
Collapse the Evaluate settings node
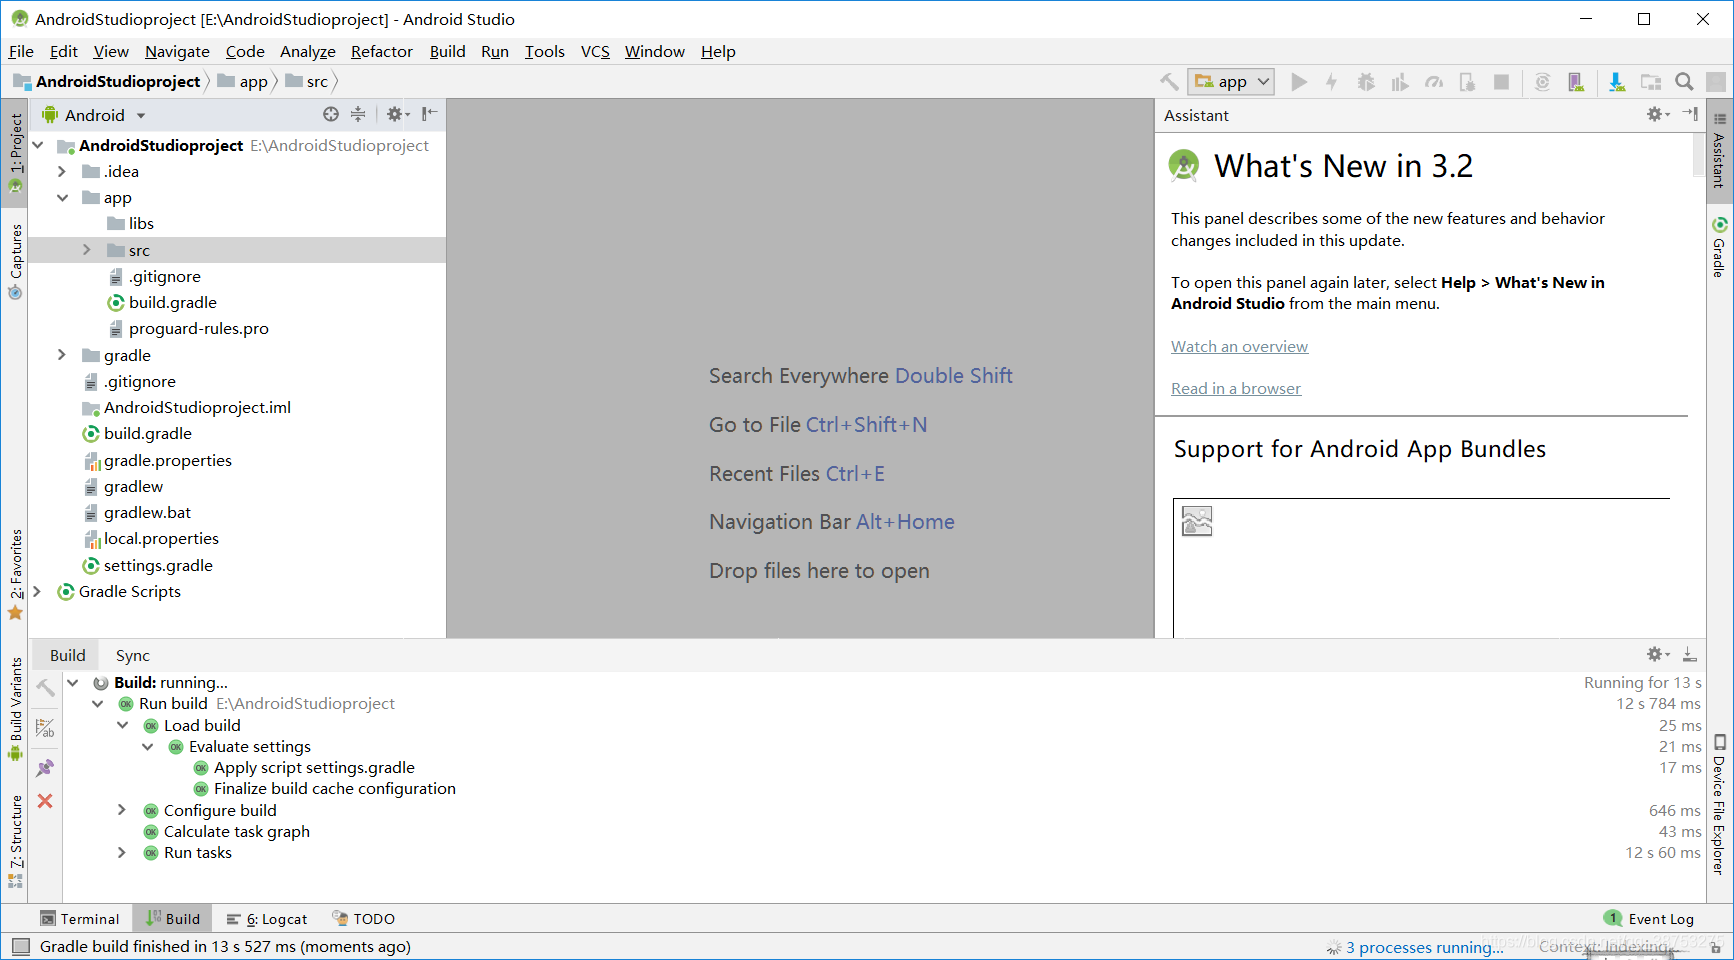tap(147, 747)
